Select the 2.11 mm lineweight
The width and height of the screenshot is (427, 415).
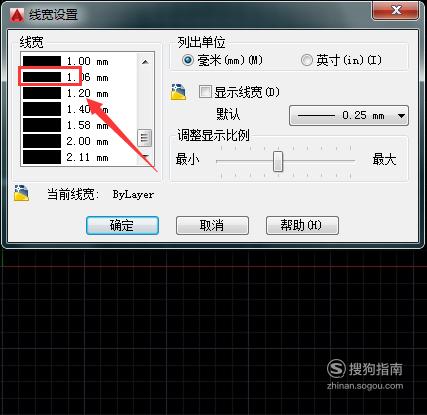click(x=79, y=157)
